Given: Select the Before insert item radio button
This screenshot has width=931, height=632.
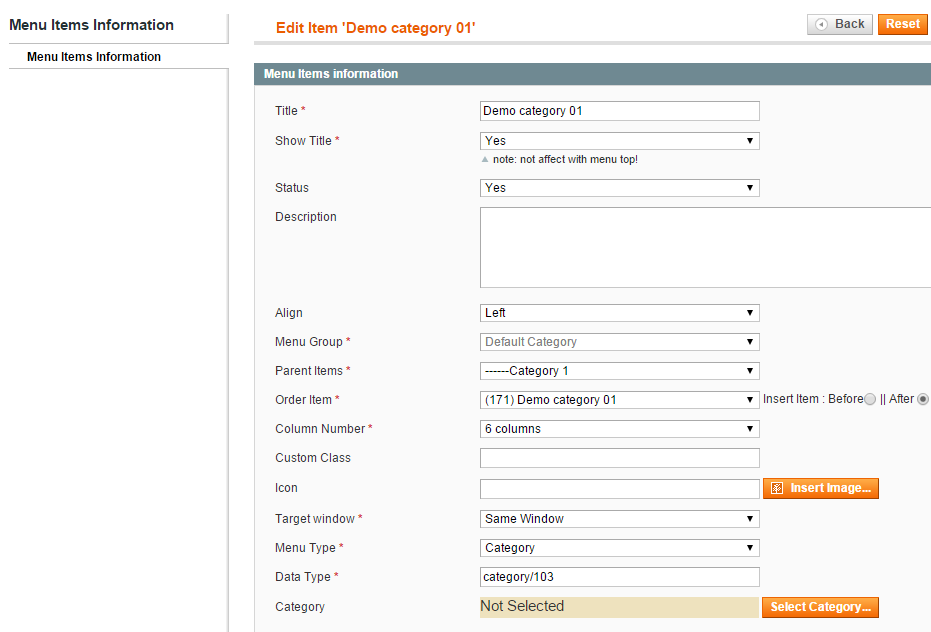Looking at the screenshot, I should click(x=870, y=399).
